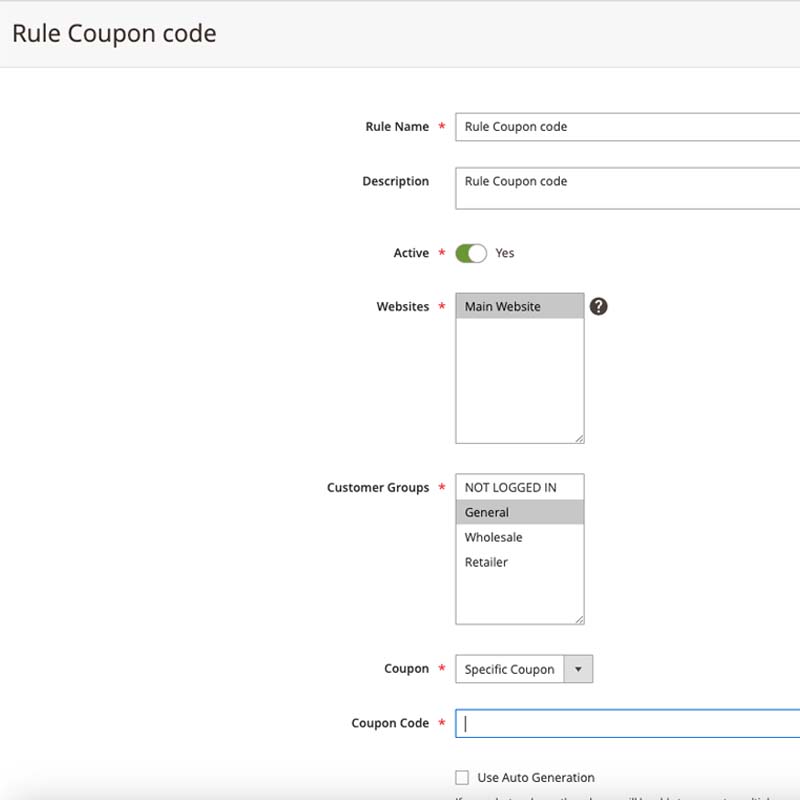Click the Coupon Code field label
Screen dimensions: 800x800
[x=390, y=723]
